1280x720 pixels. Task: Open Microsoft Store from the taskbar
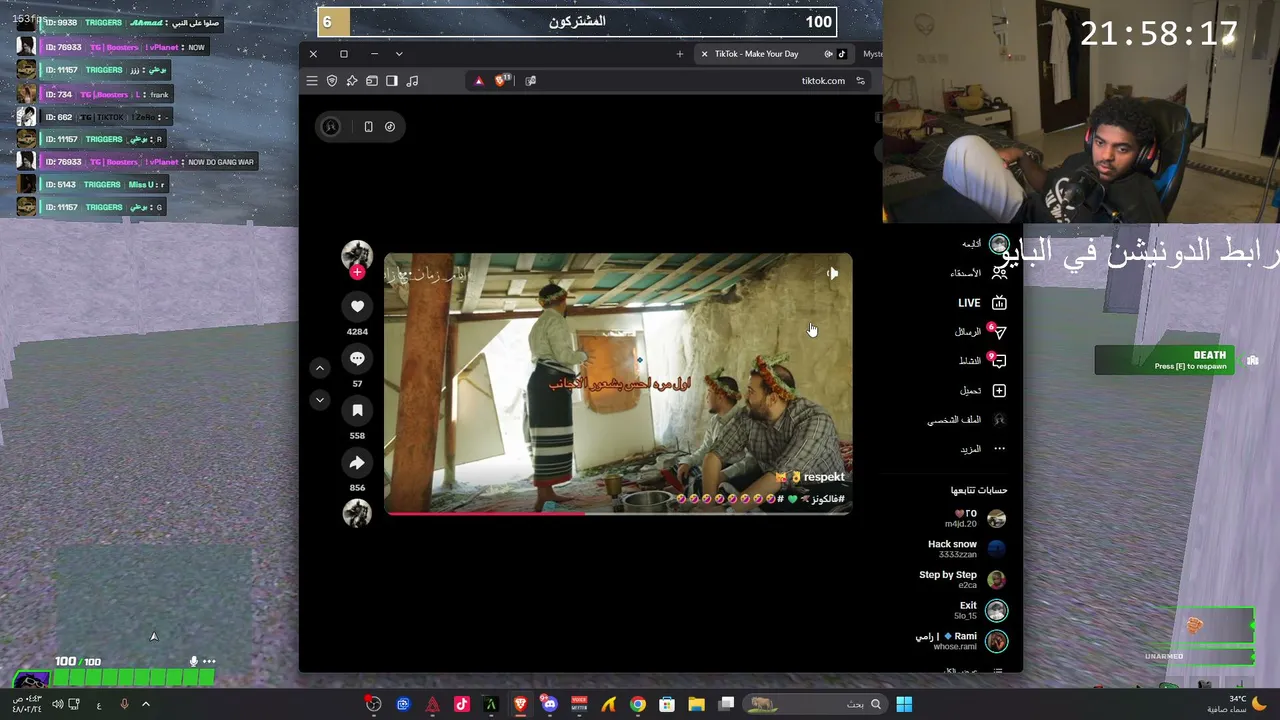(x=667, y=704)
